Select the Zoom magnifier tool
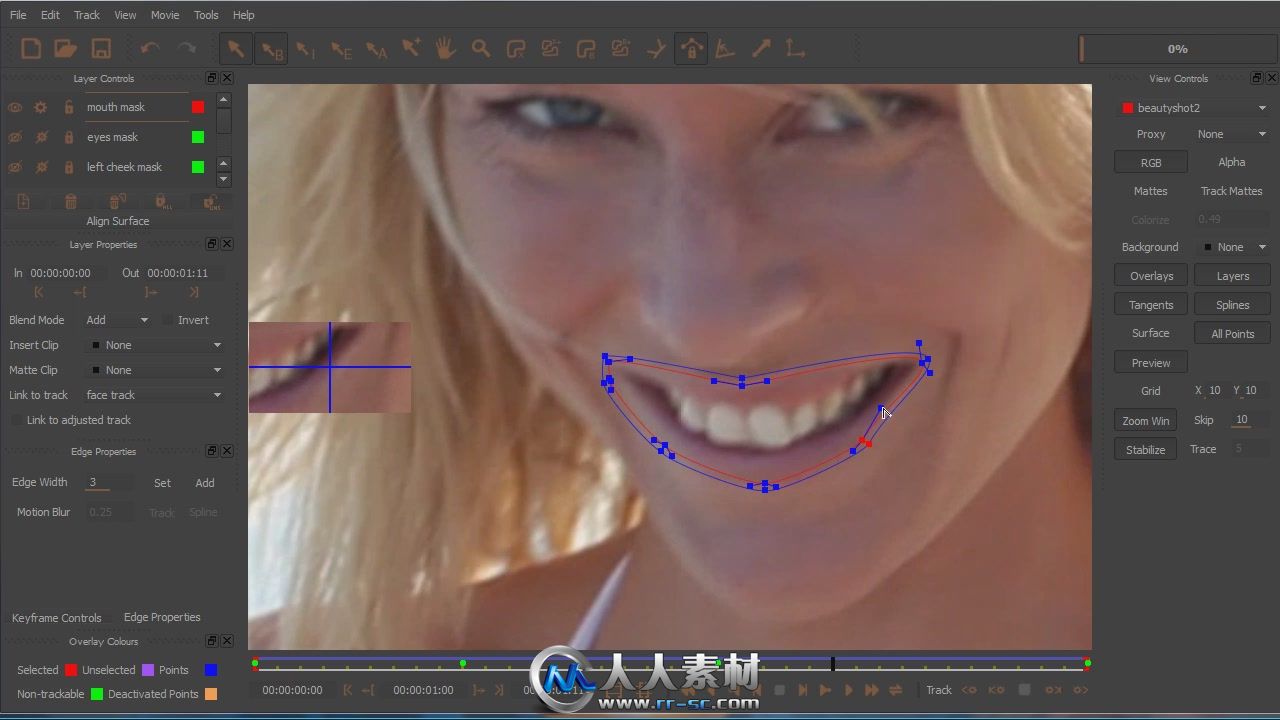 point(481,48)
